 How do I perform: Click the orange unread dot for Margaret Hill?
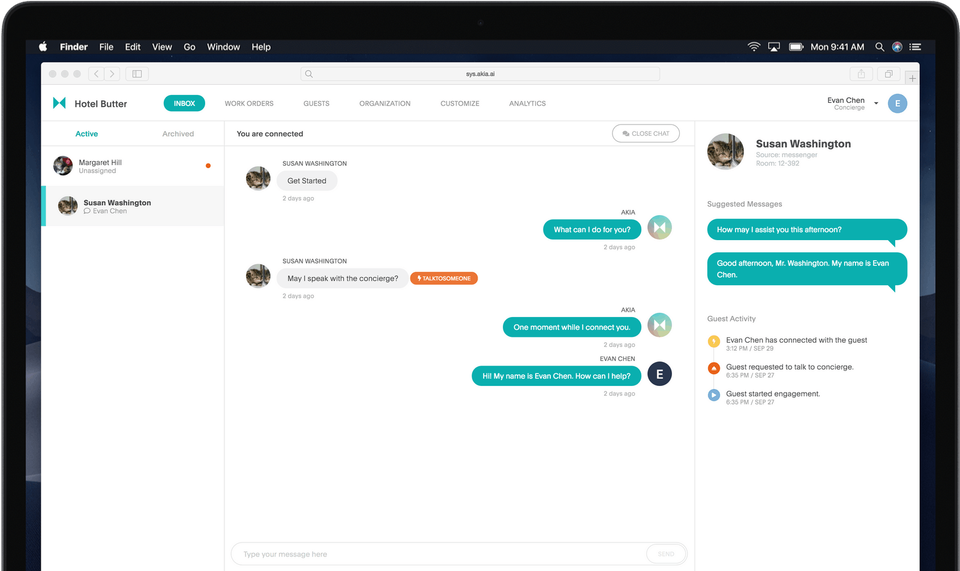[x=208, y=166]
